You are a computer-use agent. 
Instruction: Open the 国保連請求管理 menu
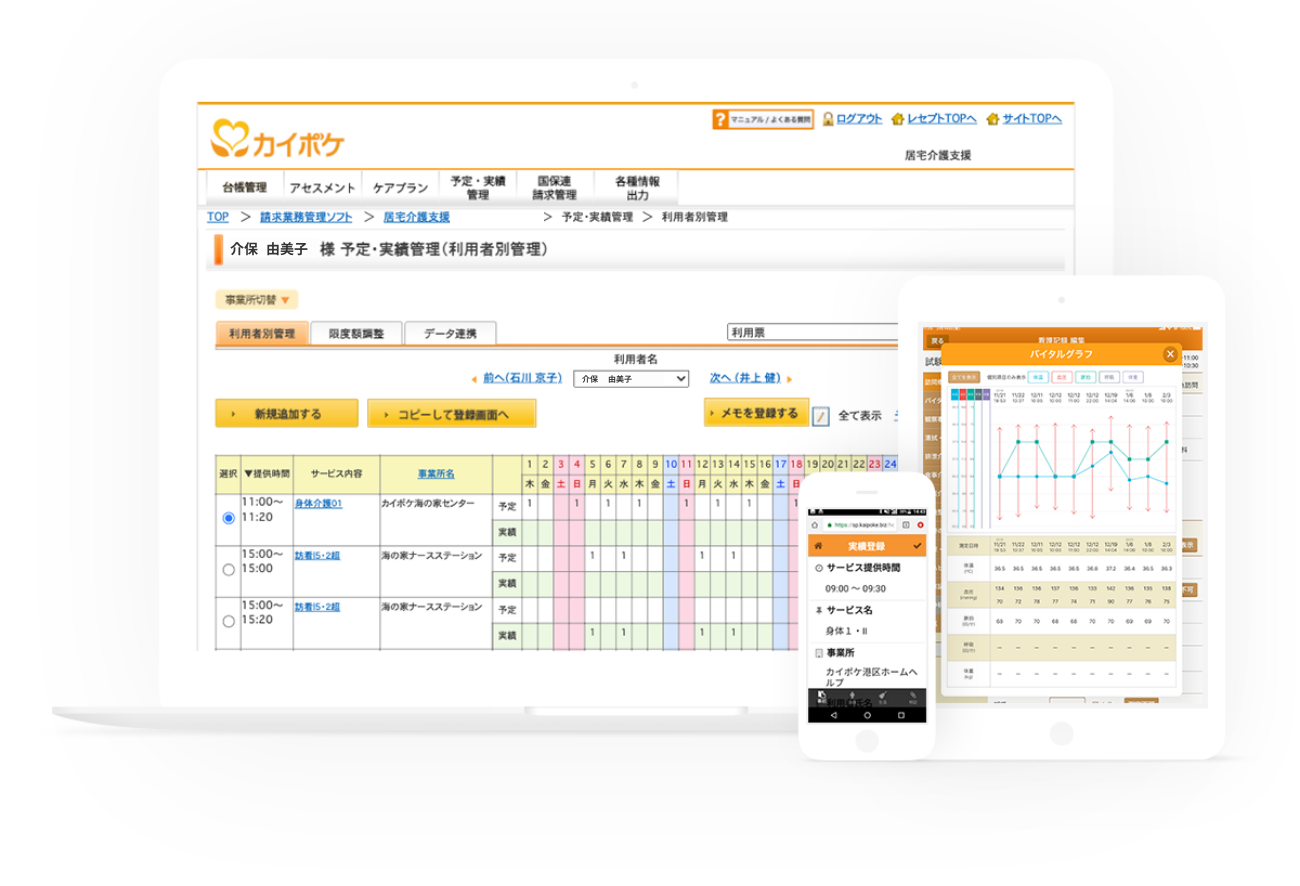(555, 187)
